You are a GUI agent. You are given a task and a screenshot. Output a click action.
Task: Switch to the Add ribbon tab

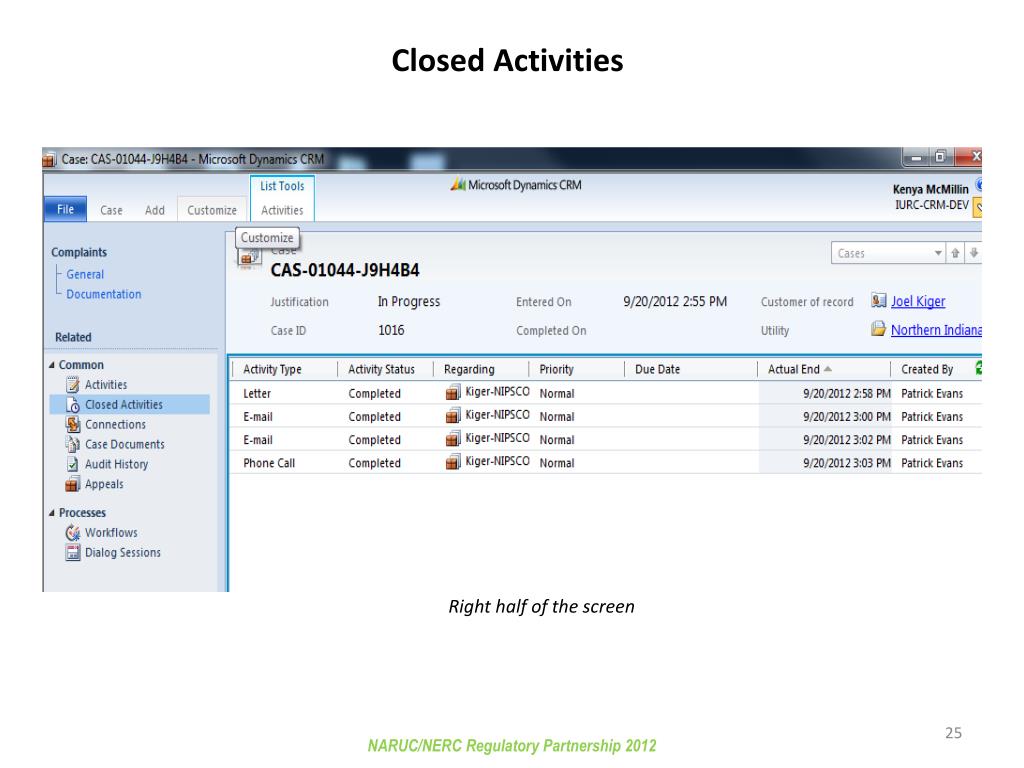click(155, 210)
